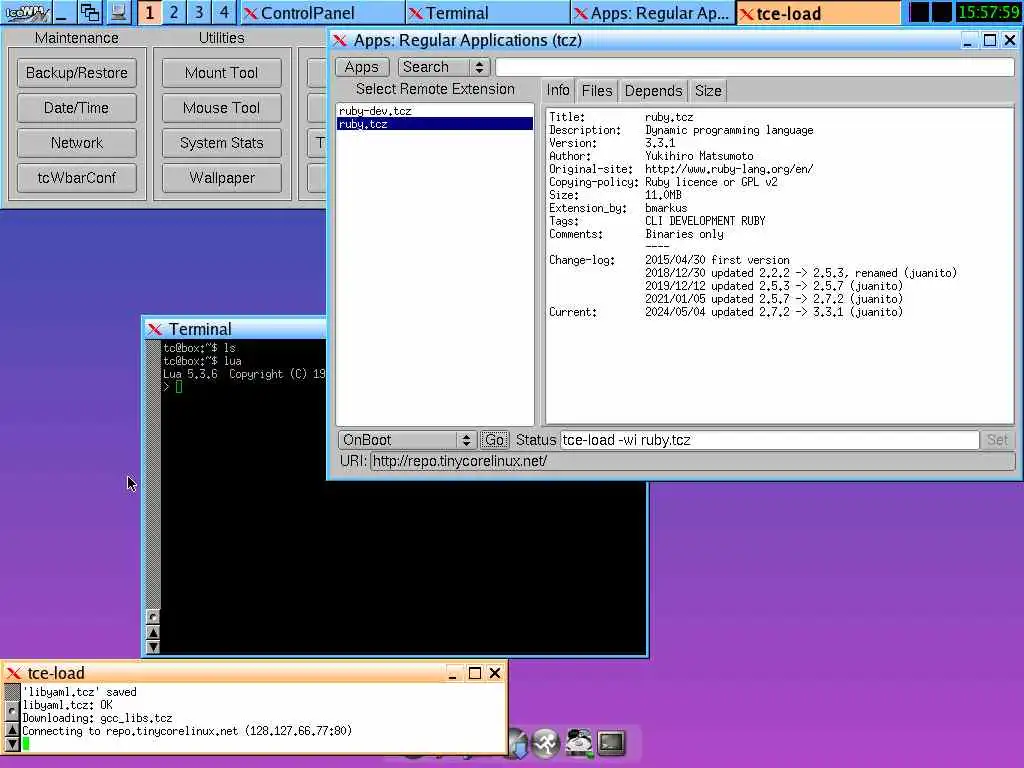Minimize the tce-load window
Screen dimensions: 1024x768
(453, 673)
